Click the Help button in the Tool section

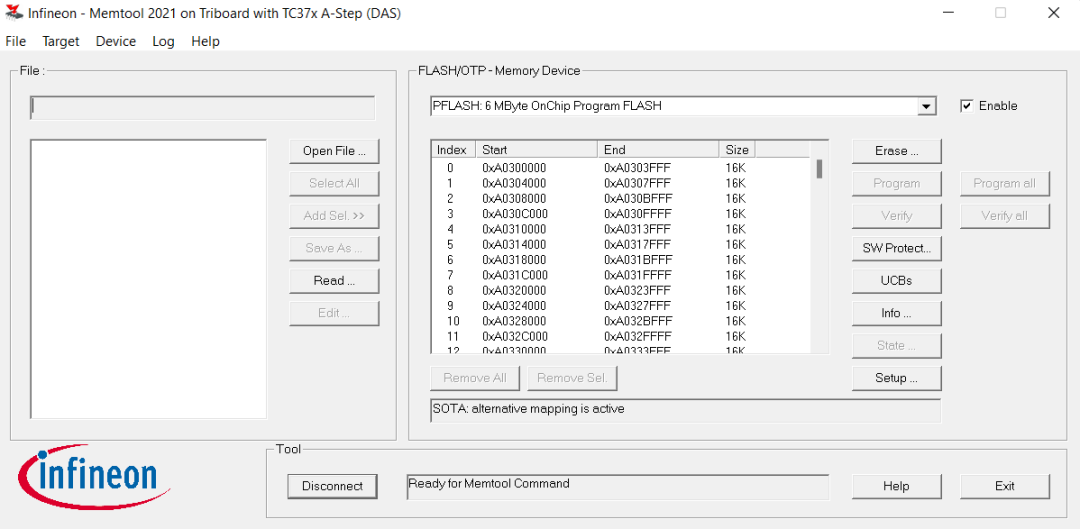pos(896,486)
